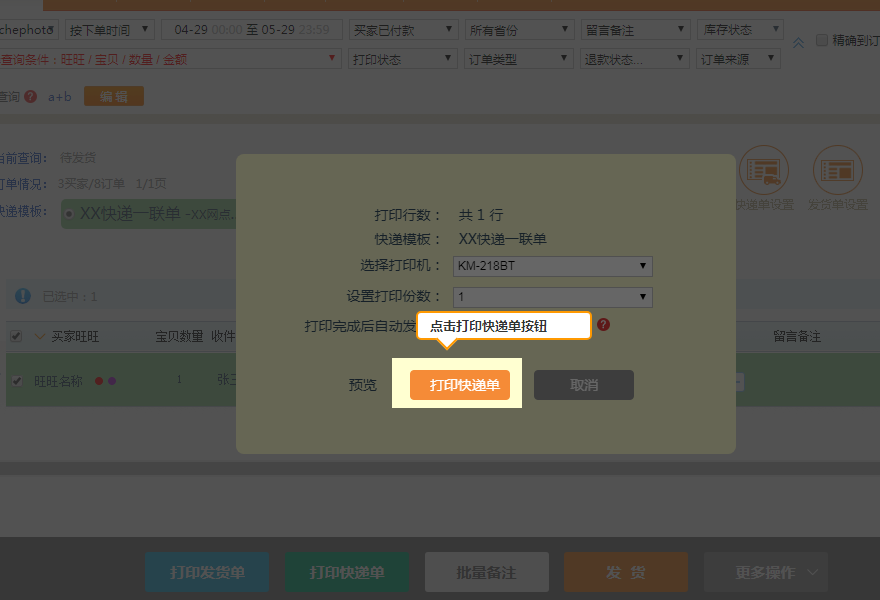The image size is (880, 600).
Task: Collapse filters with the double-chevron up icon
Action: pyautogui.click(x=798, y=42)
